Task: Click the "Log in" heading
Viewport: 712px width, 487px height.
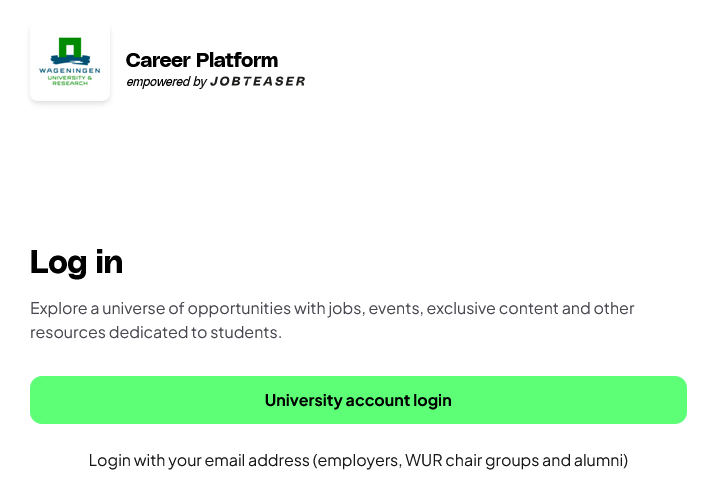Action: pyautogui.click(x=77, y=262)
